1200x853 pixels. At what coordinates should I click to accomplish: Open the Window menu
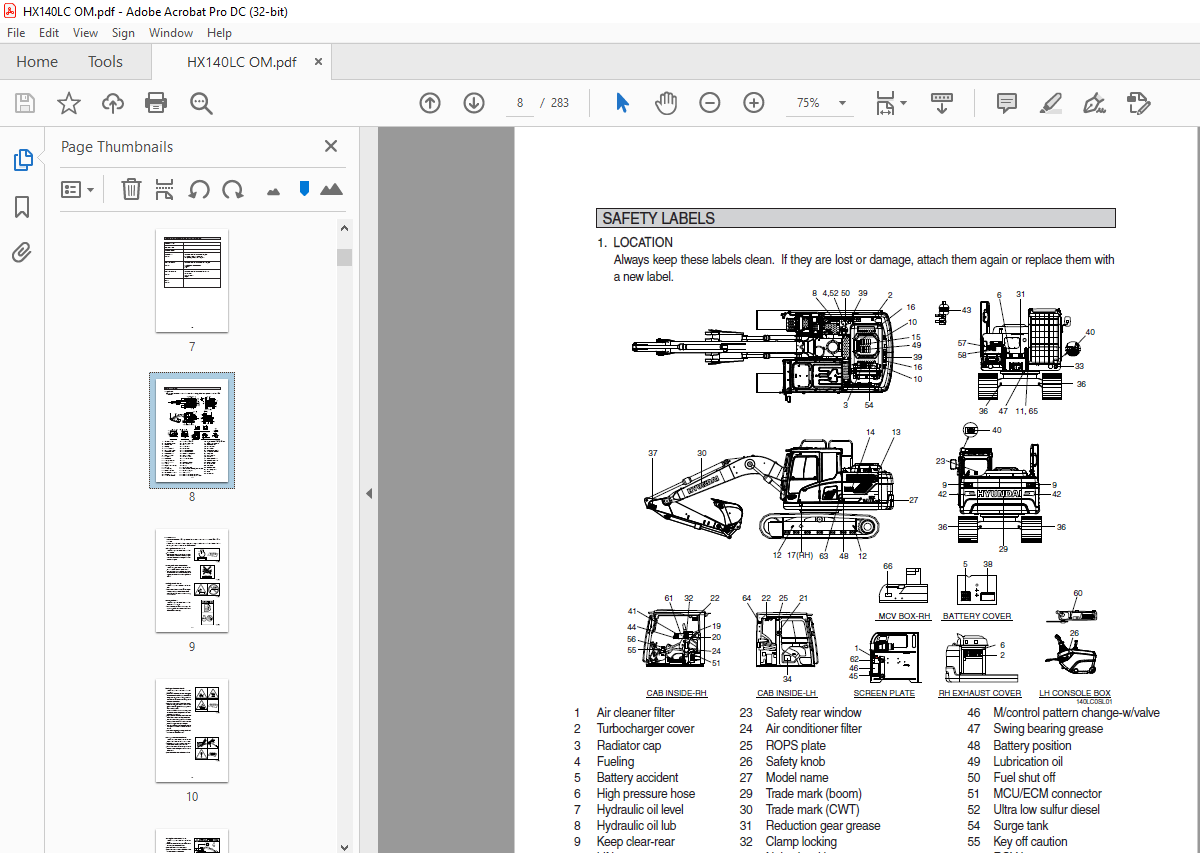(171, 33)
